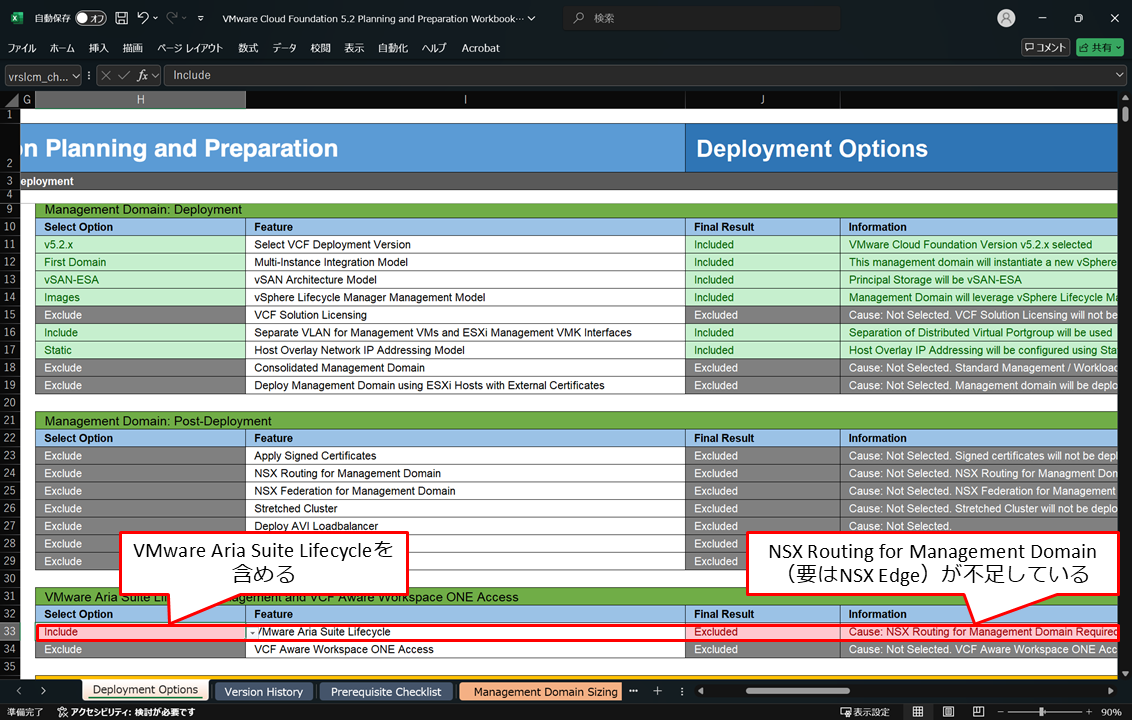Switch to Page Layout view icon
Viewport: 1132px width, 720px height.
click(948, 712)
